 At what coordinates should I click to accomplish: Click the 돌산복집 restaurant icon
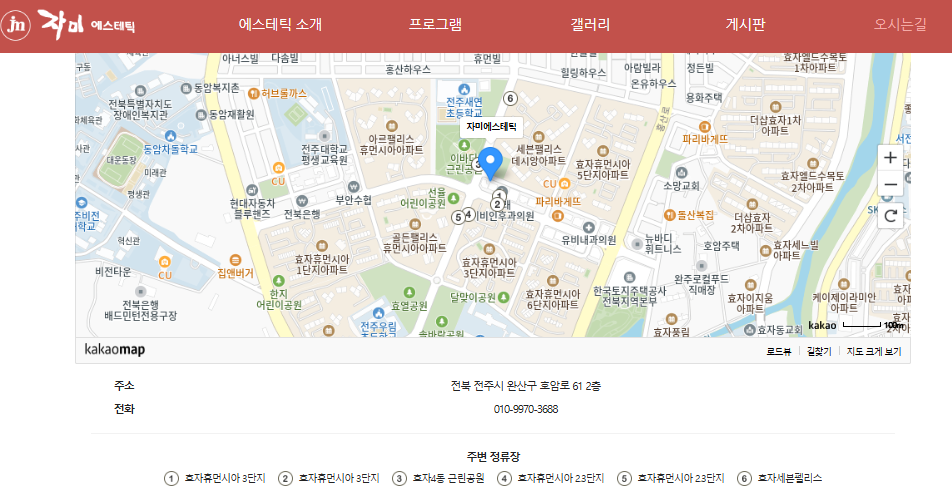[x=670, y=215]
